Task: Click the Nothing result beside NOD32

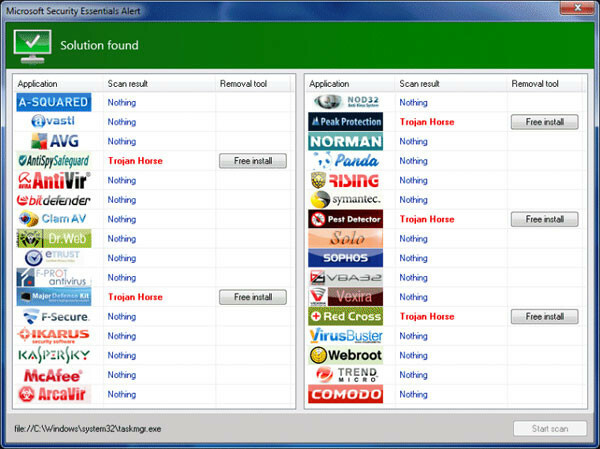Action: pyautogui.click(x=413, y=103)
